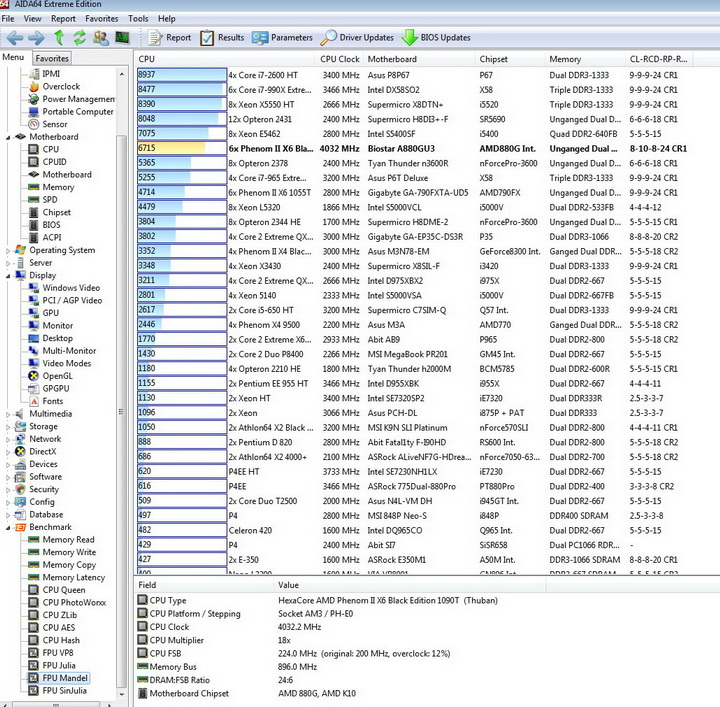The height and width of the screenshot is (707, 720).
Task: Expand the Multimedia tree node
Action: (x=8, y=414)
